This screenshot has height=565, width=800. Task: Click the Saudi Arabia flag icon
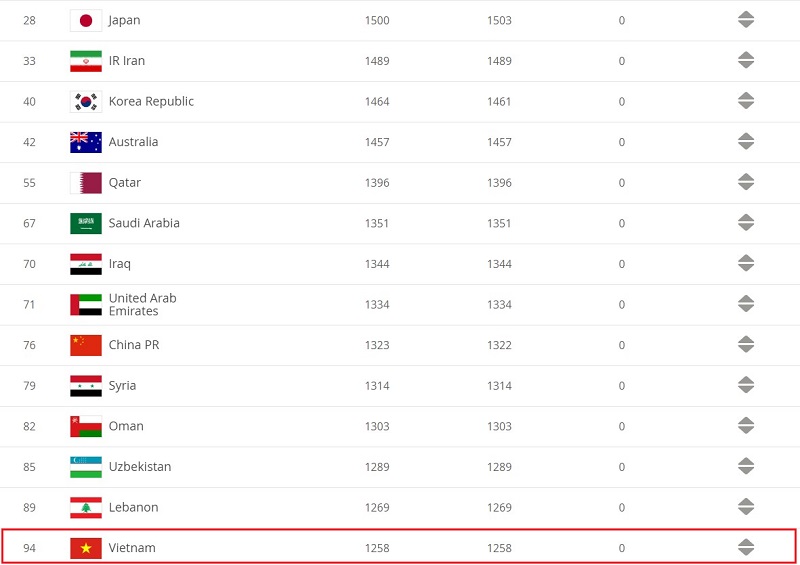[x=86, y=224]
